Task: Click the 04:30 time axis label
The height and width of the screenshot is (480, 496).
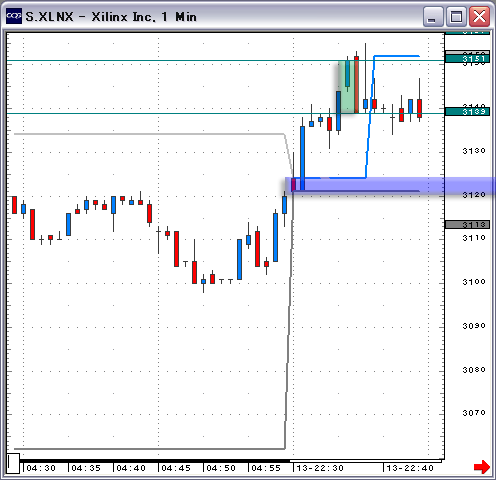Action: coord(41,468)
